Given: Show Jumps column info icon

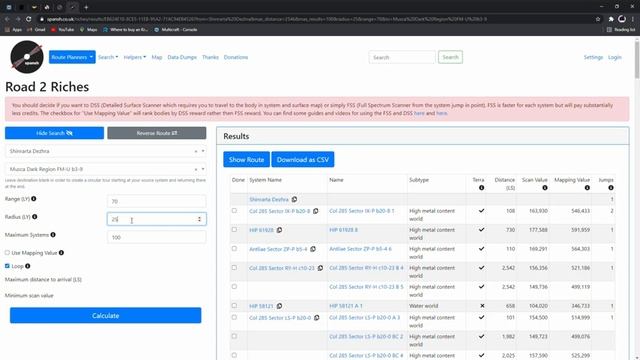Looking at the screenshot, I should (611, 188).
